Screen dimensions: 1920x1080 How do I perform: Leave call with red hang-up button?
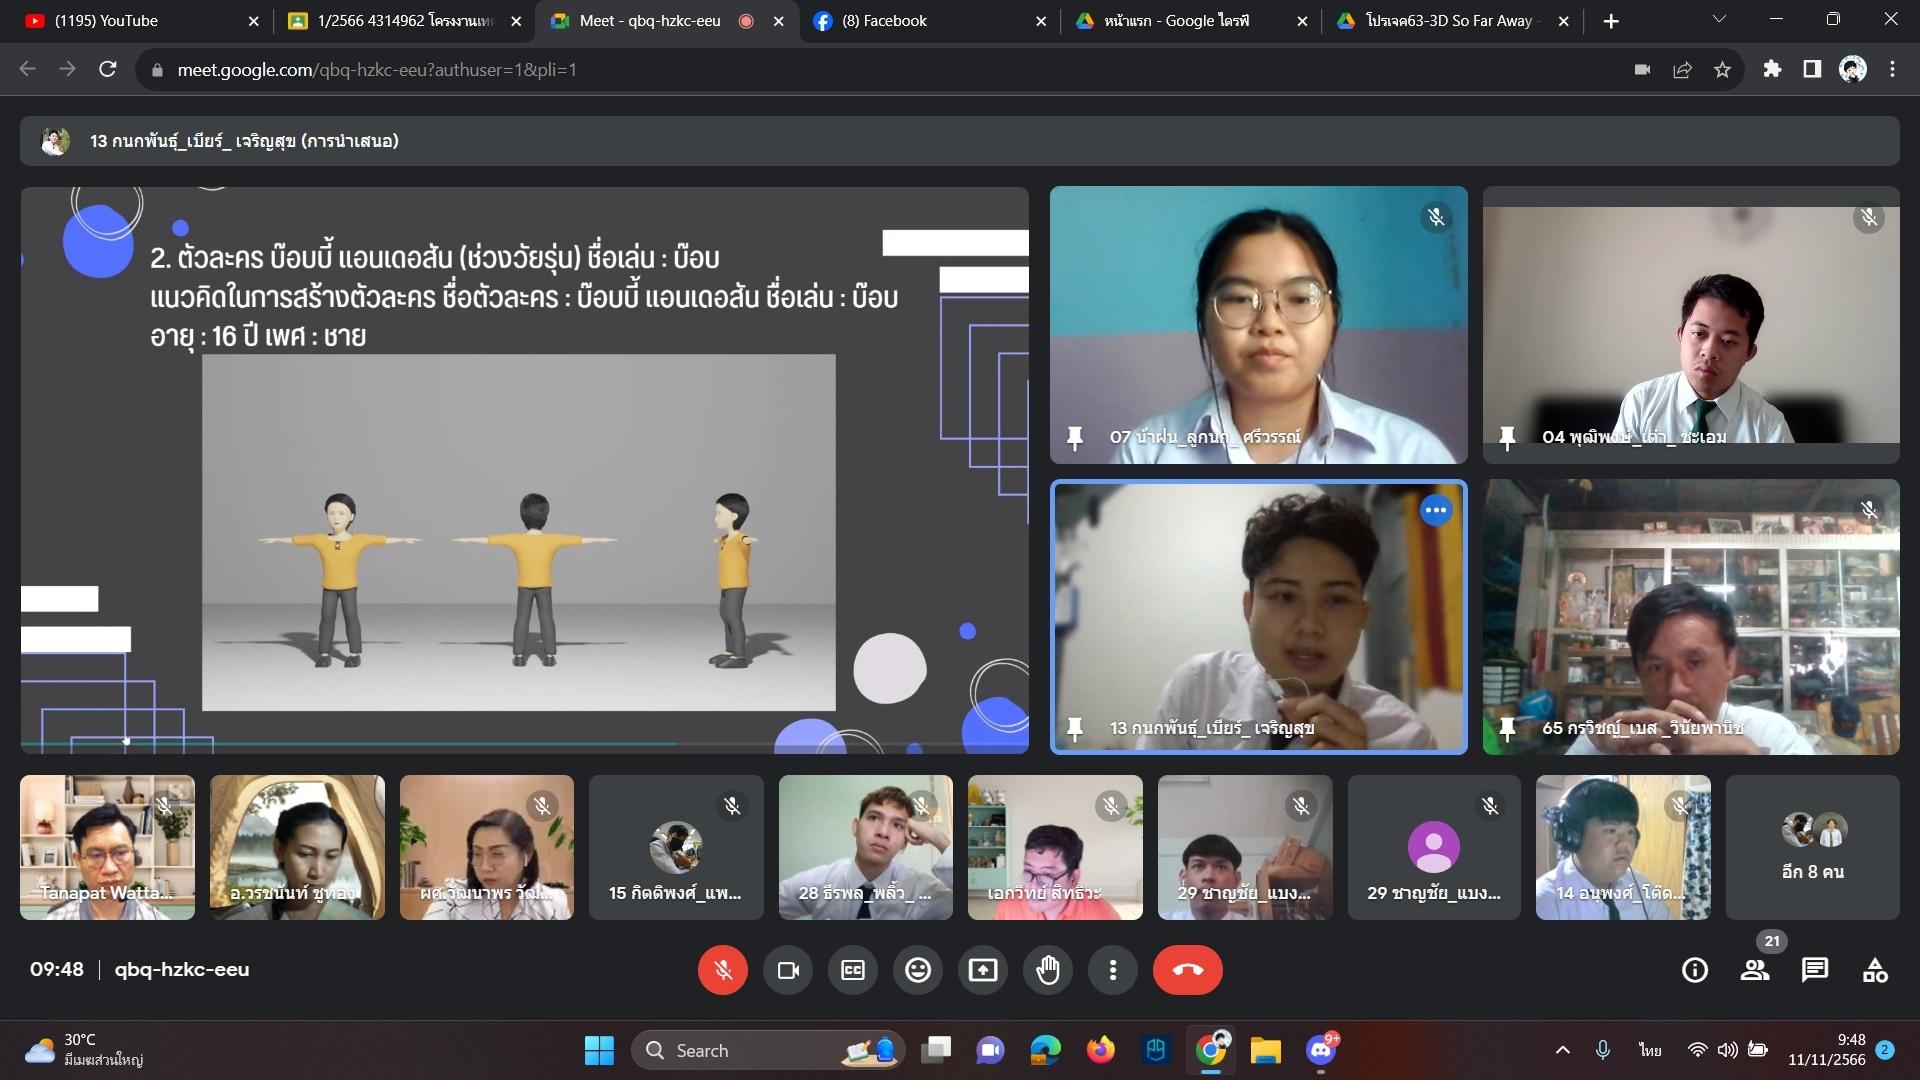pyautogui.click(x=1188, y=970)
